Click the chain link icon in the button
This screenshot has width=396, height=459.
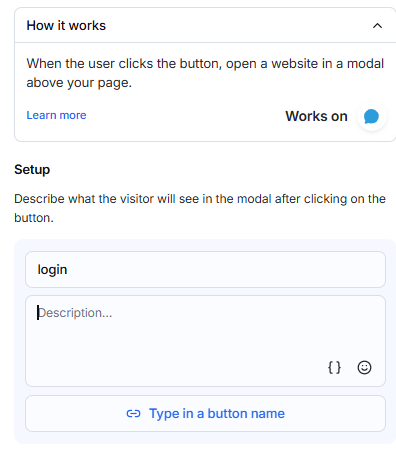(x=133, y=414)
